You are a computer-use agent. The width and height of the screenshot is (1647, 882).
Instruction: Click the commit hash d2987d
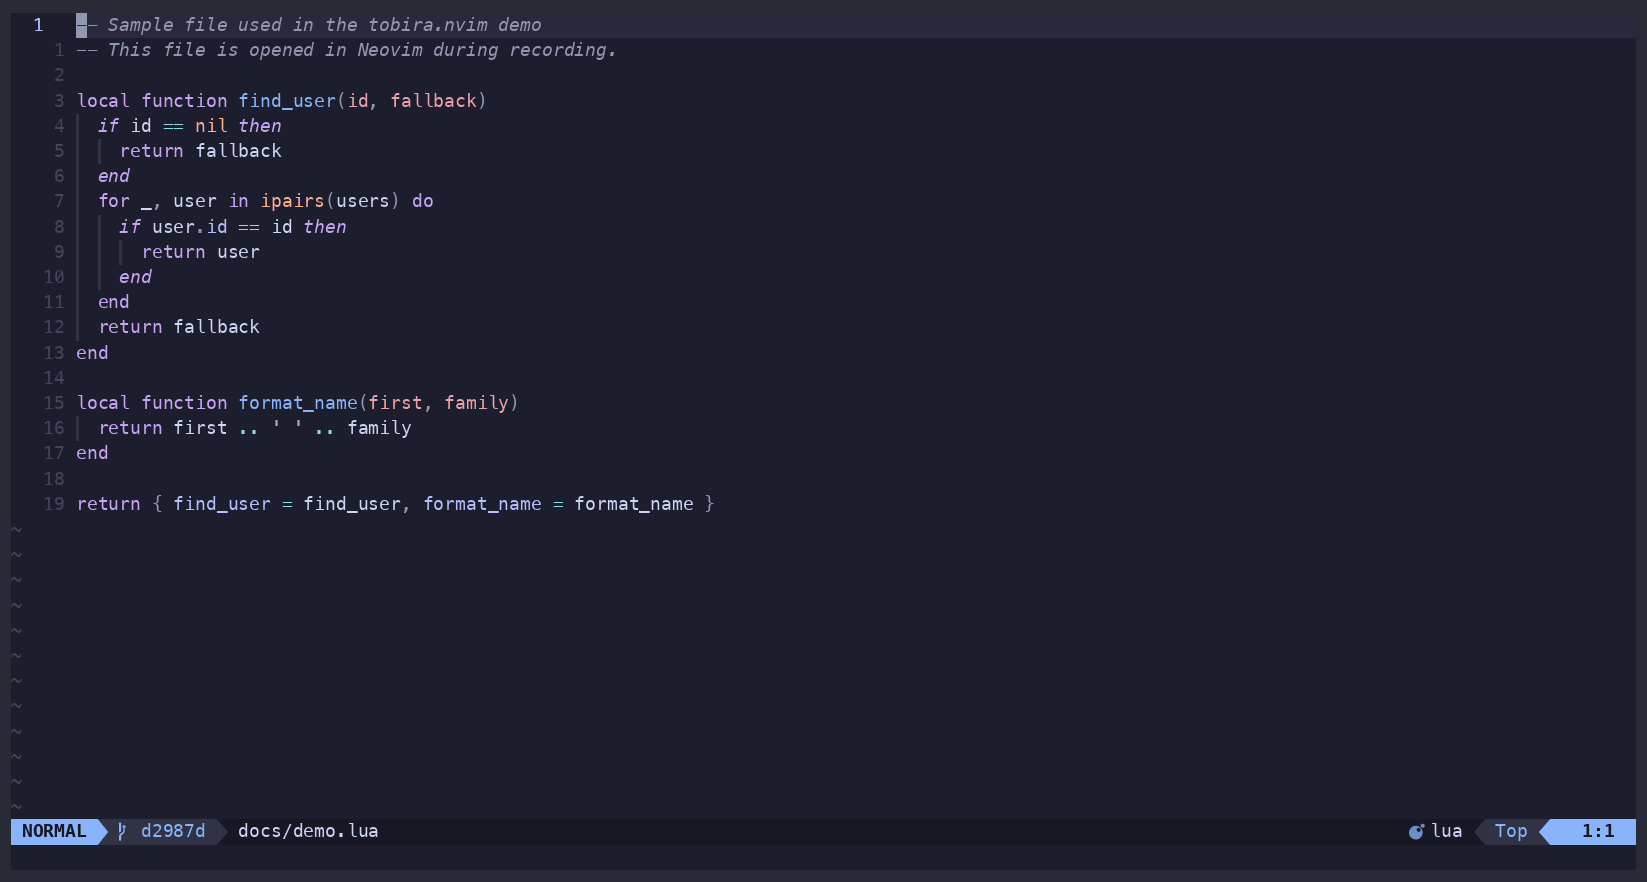173,831
